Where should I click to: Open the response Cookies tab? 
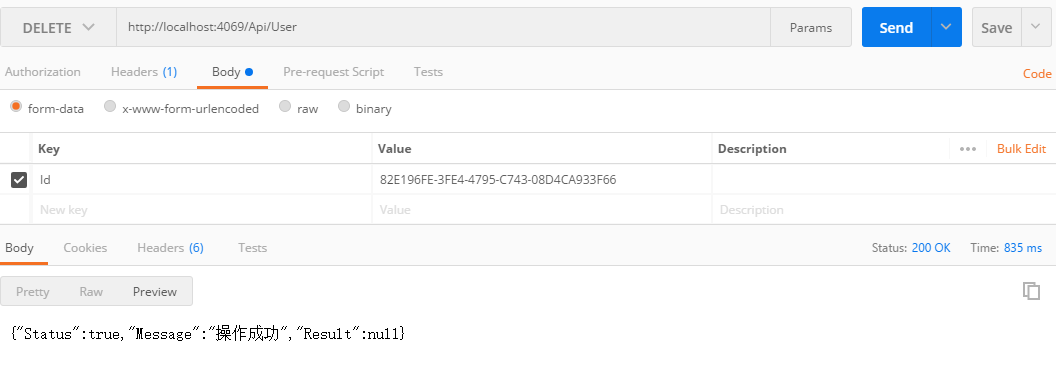point(85,248)
